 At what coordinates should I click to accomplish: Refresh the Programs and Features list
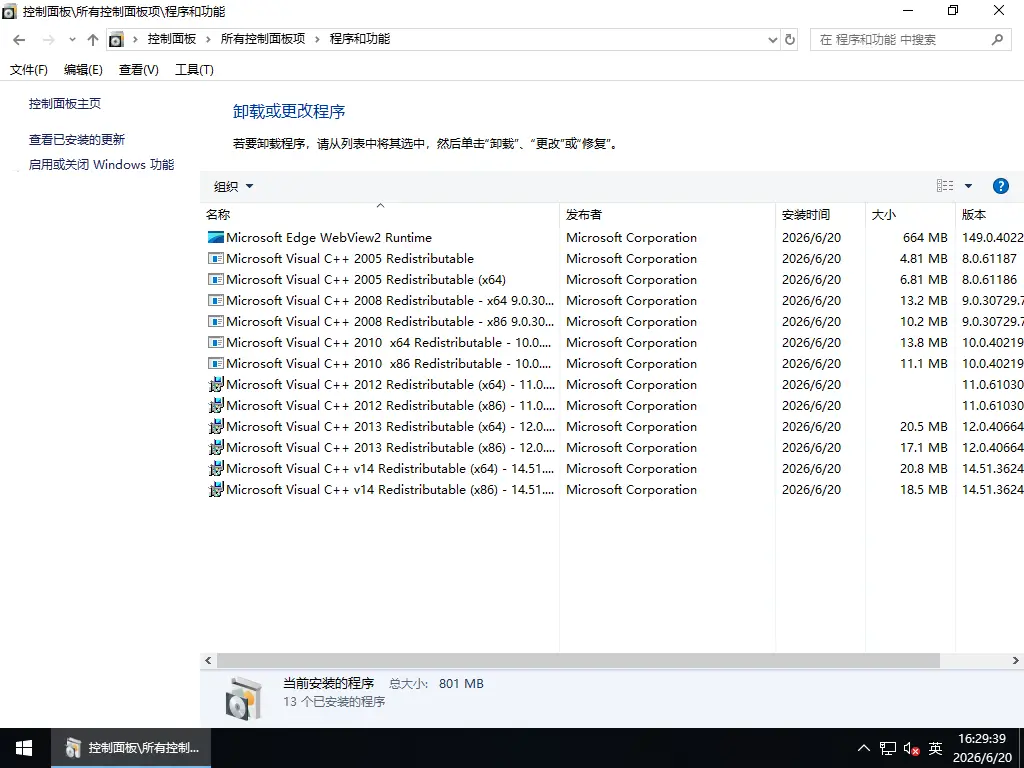(790, 40)
